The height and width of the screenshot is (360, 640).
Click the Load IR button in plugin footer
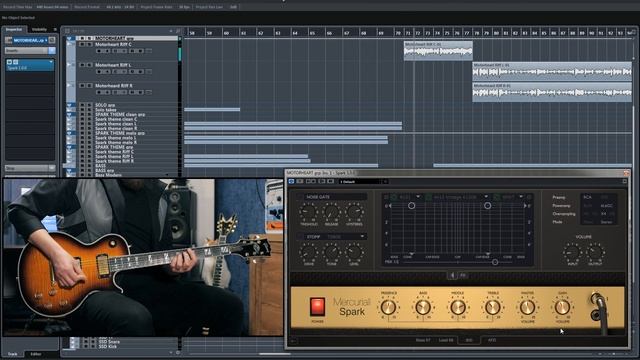(x=446, y=340)
